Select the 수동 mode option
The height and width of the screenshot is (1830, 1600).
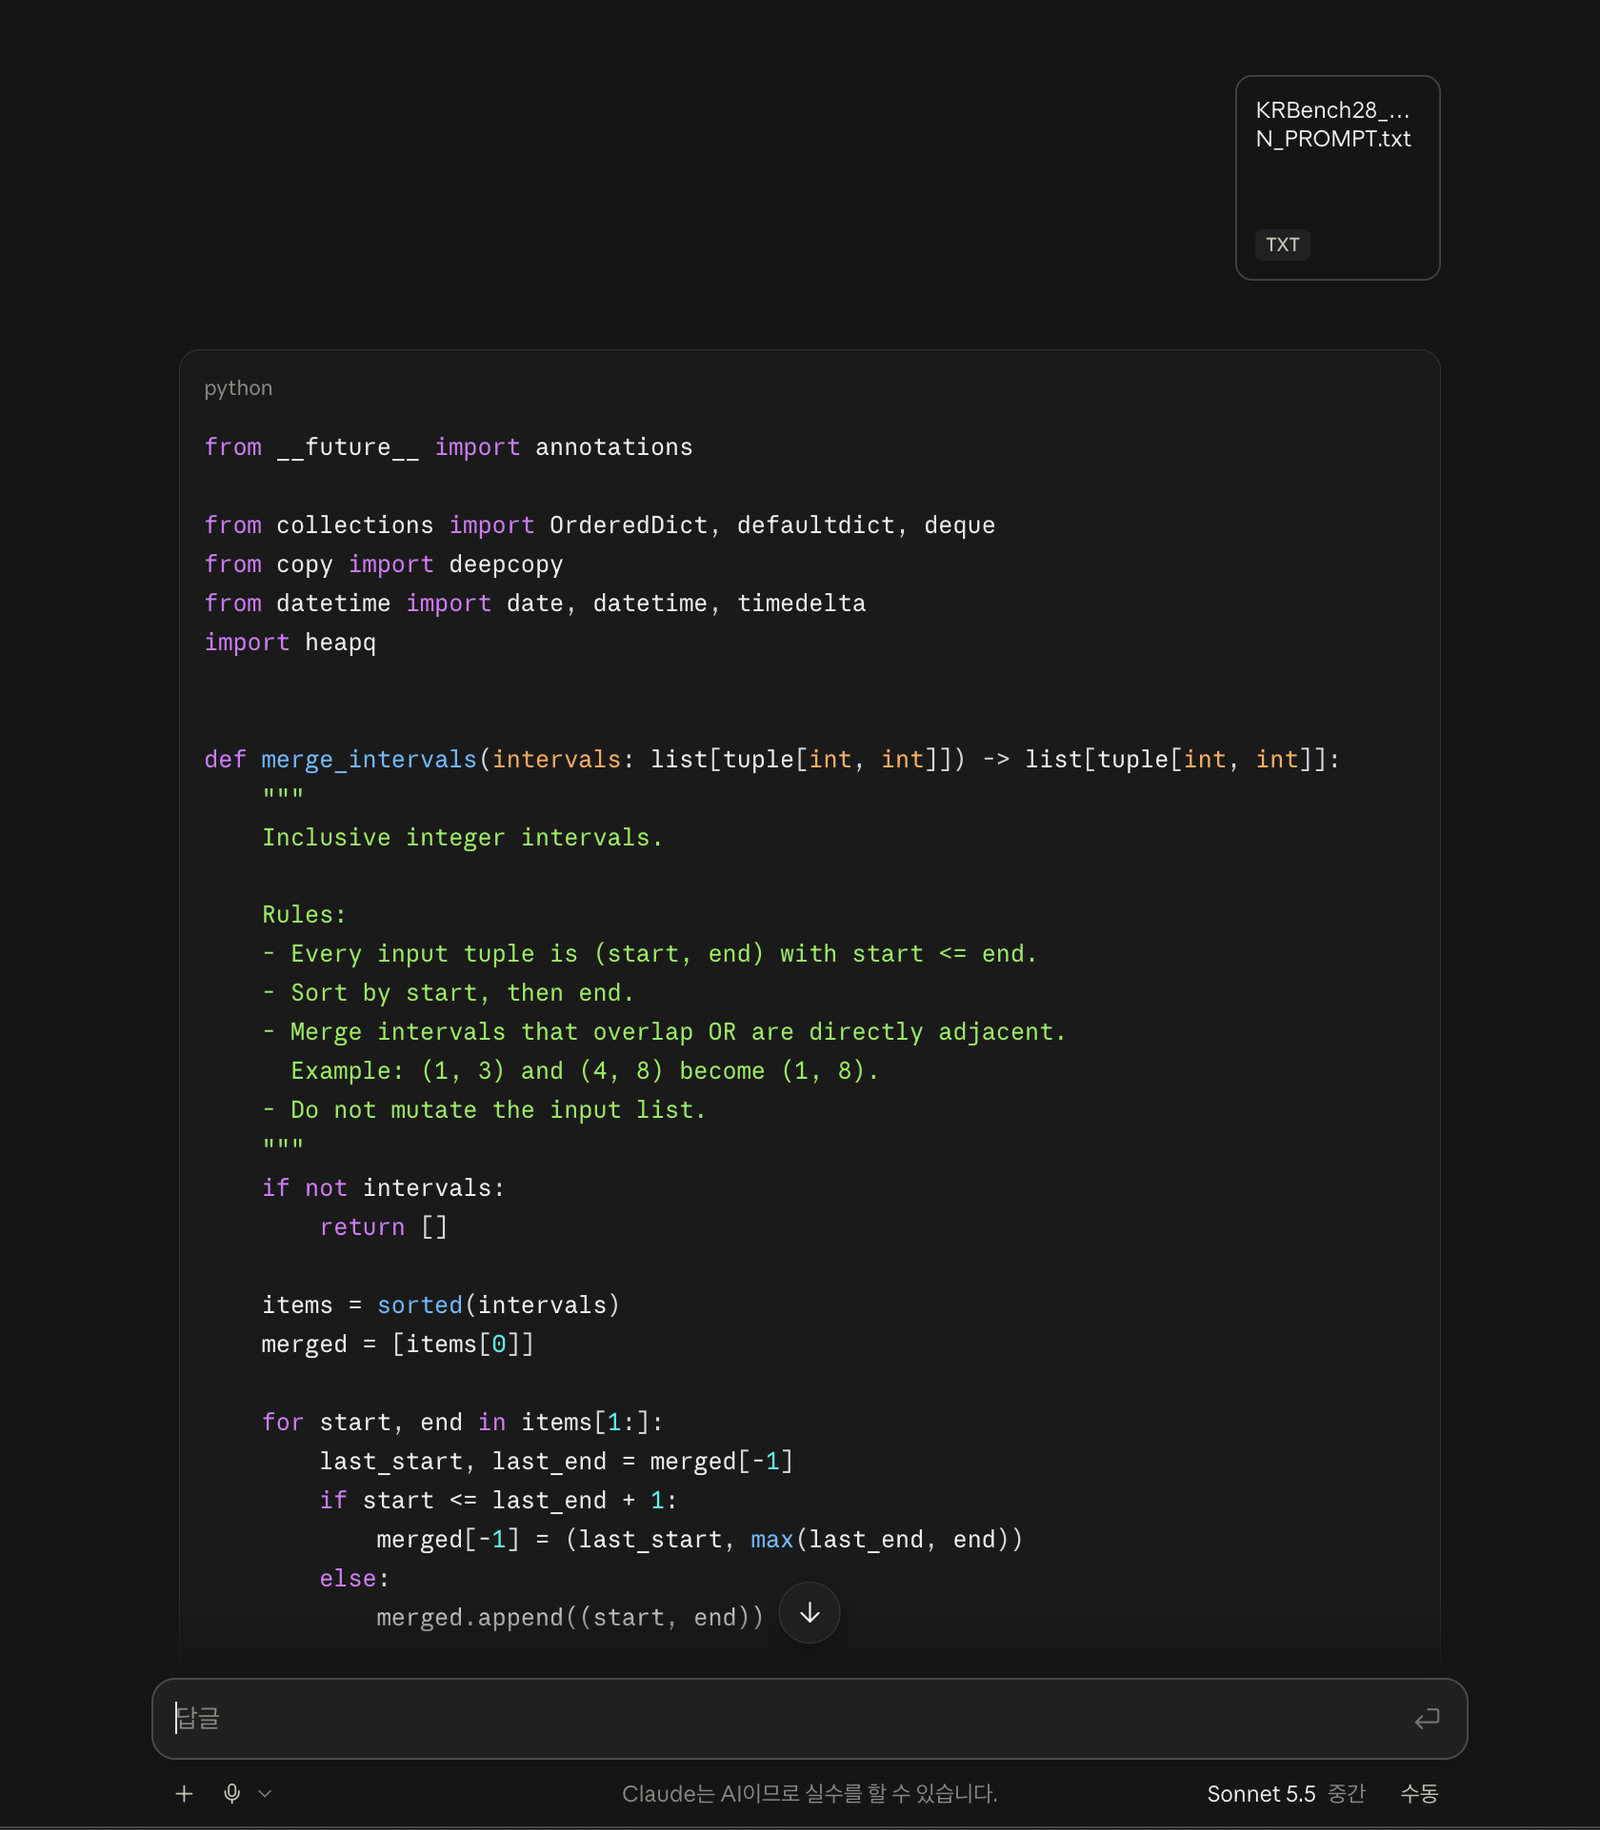click(x=1419, y=1793)
